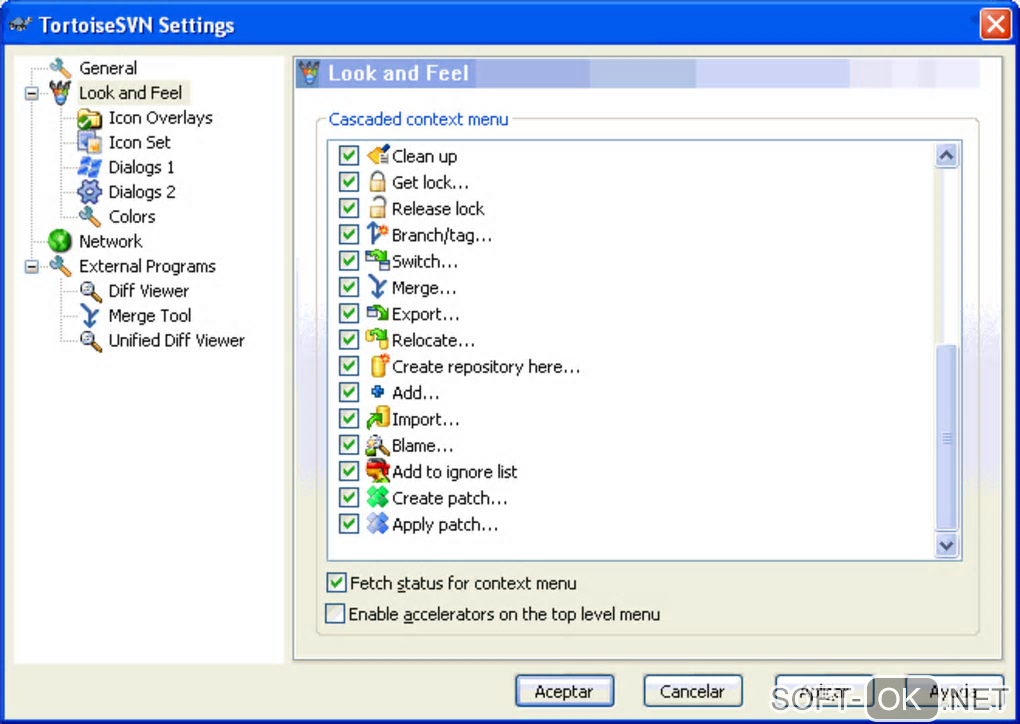Click the Clean up broom icon

point(378,155)
